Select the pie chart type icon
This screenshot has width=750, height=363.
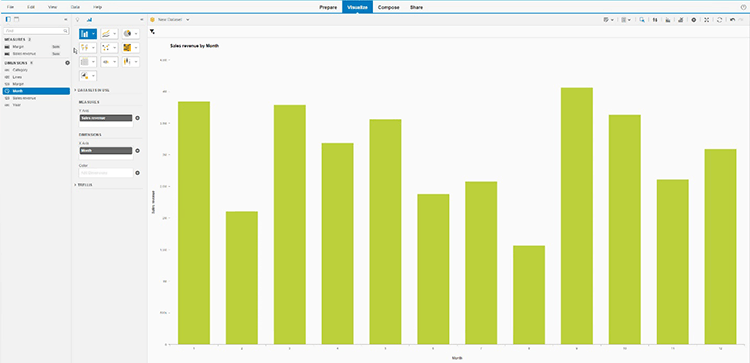click(x=127, y=34)
